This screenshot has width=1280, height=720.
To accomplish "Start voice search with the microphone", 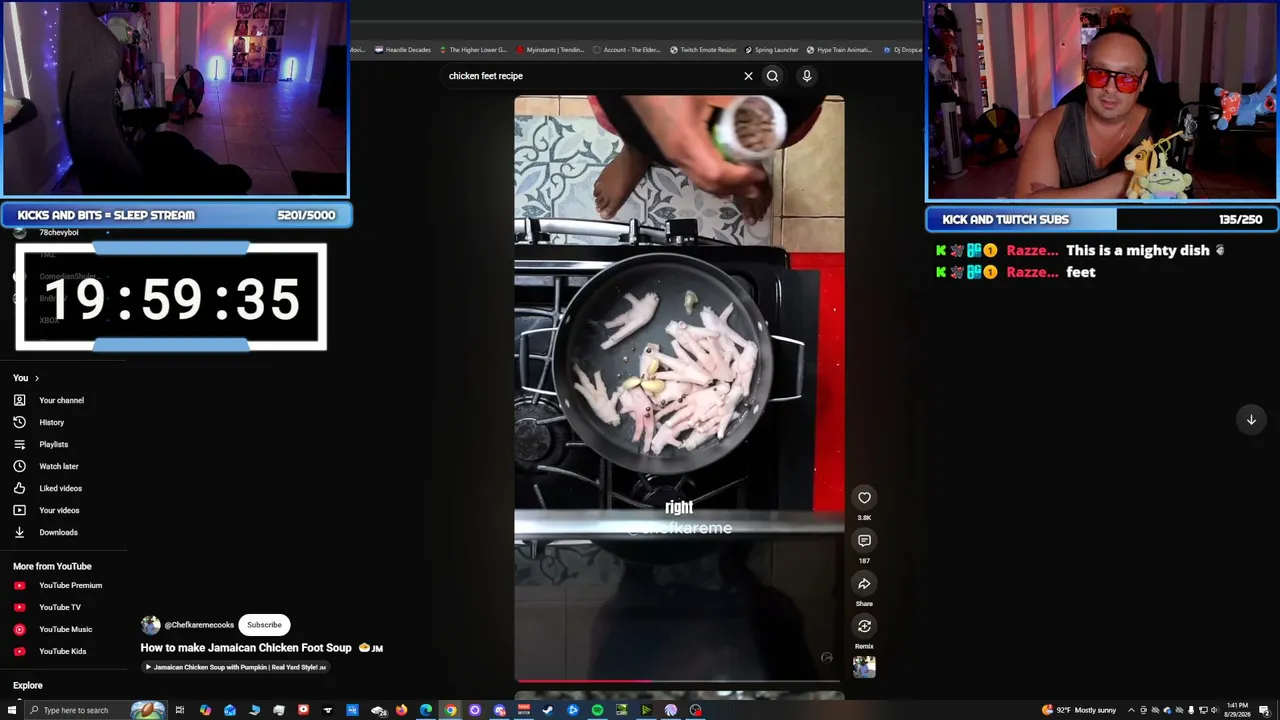I will (807, 76).
